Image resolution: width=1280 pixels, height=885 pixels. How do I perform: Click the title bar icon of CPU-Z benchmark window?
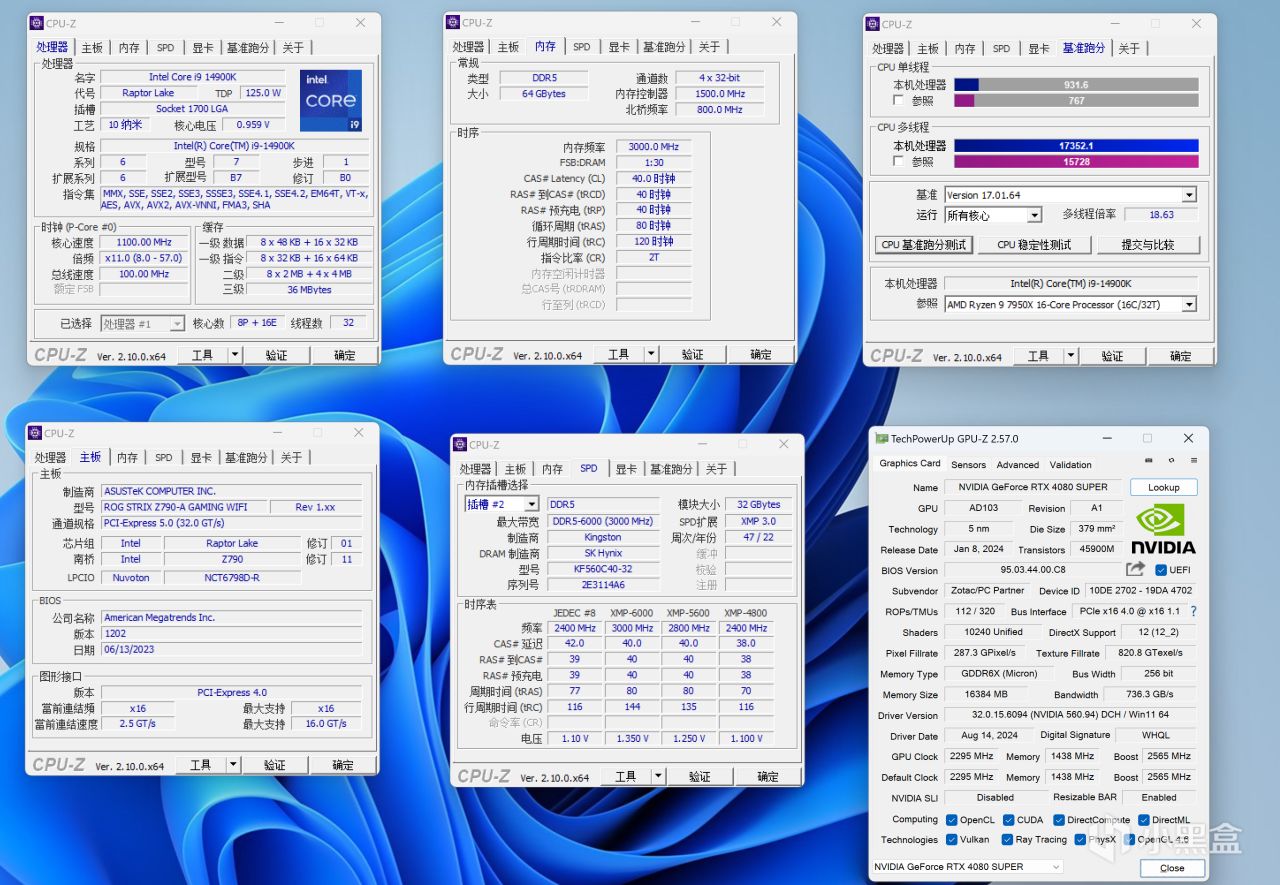pos(873,24)
